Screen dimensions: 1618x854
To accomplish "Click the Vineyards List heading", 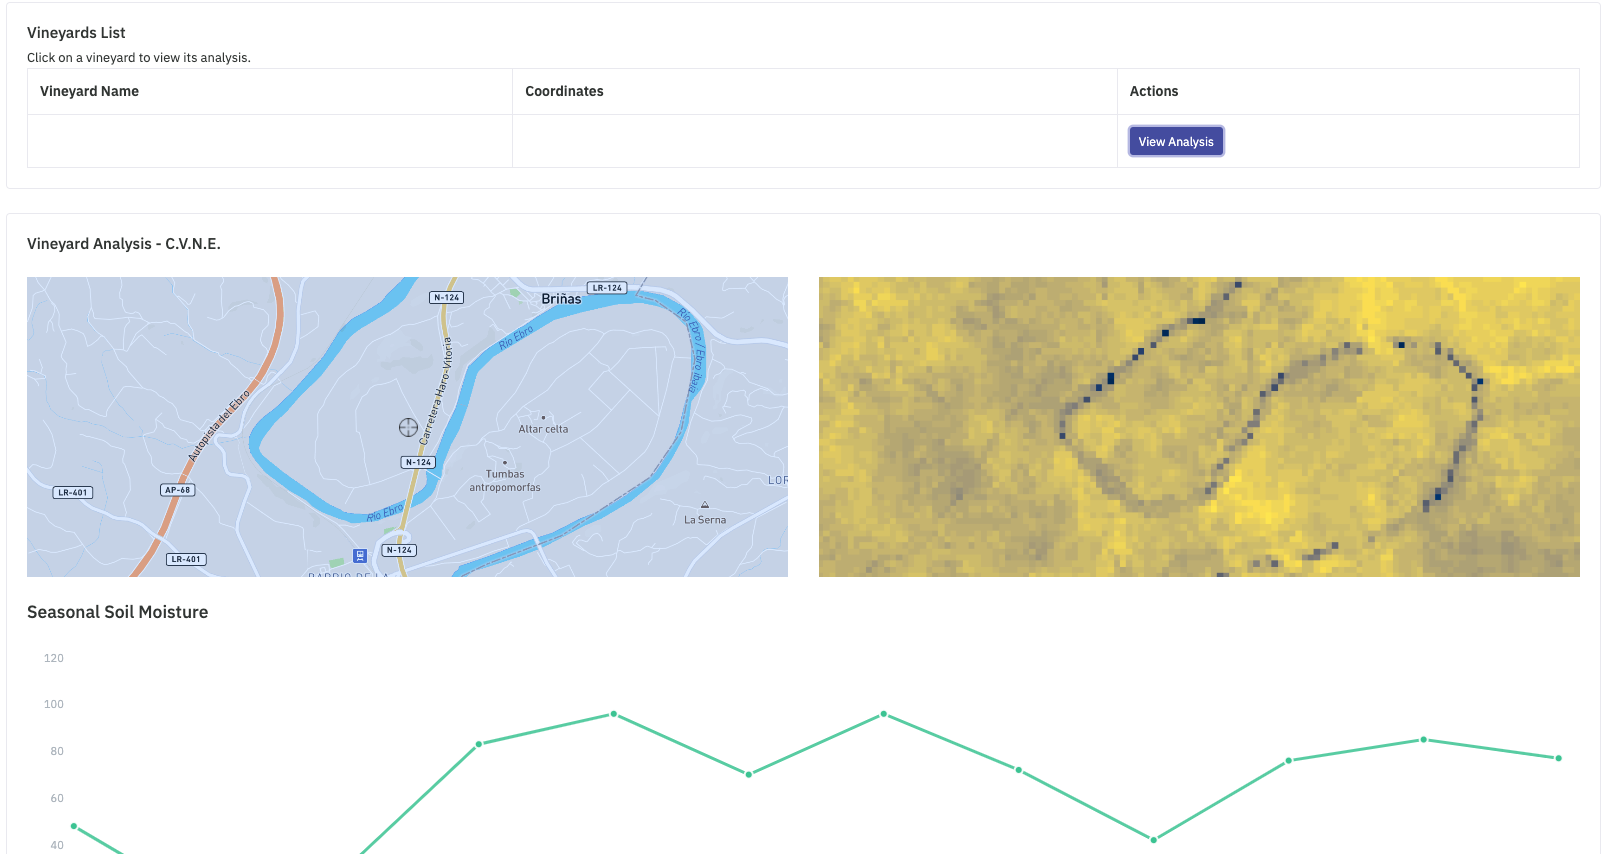I will tap(76, 33).
